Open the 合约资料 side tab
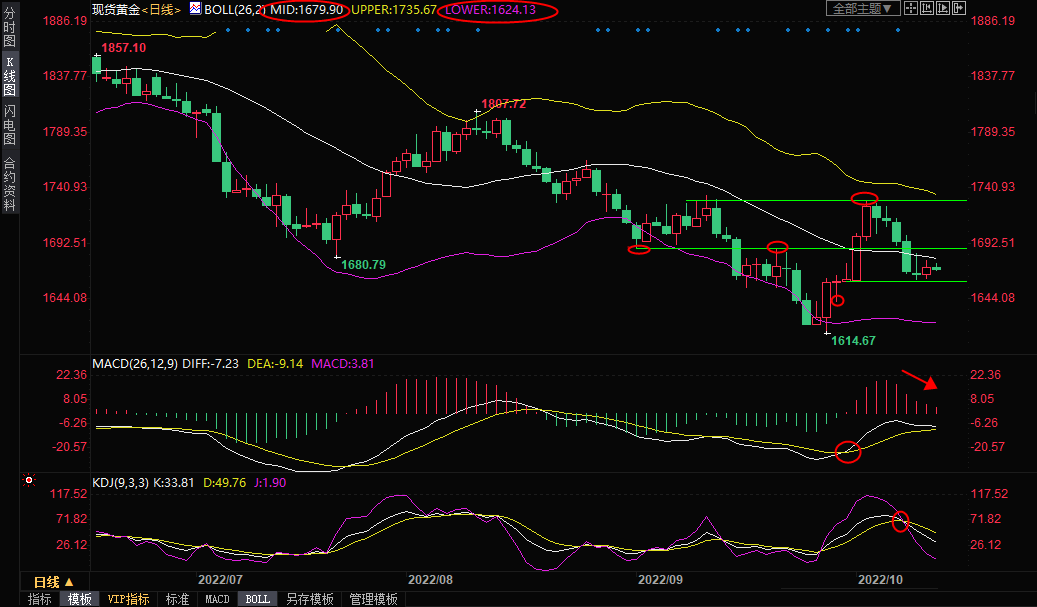1037x607 pixels. pos(9,184)
